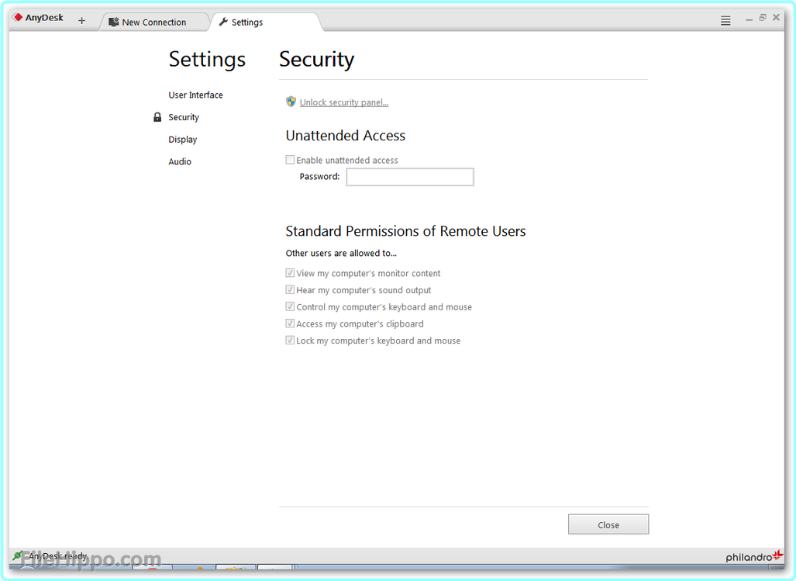The height and width of the screenshot is (581, 796).
Task: Click the green connection status icon
Action: point(18,556)
